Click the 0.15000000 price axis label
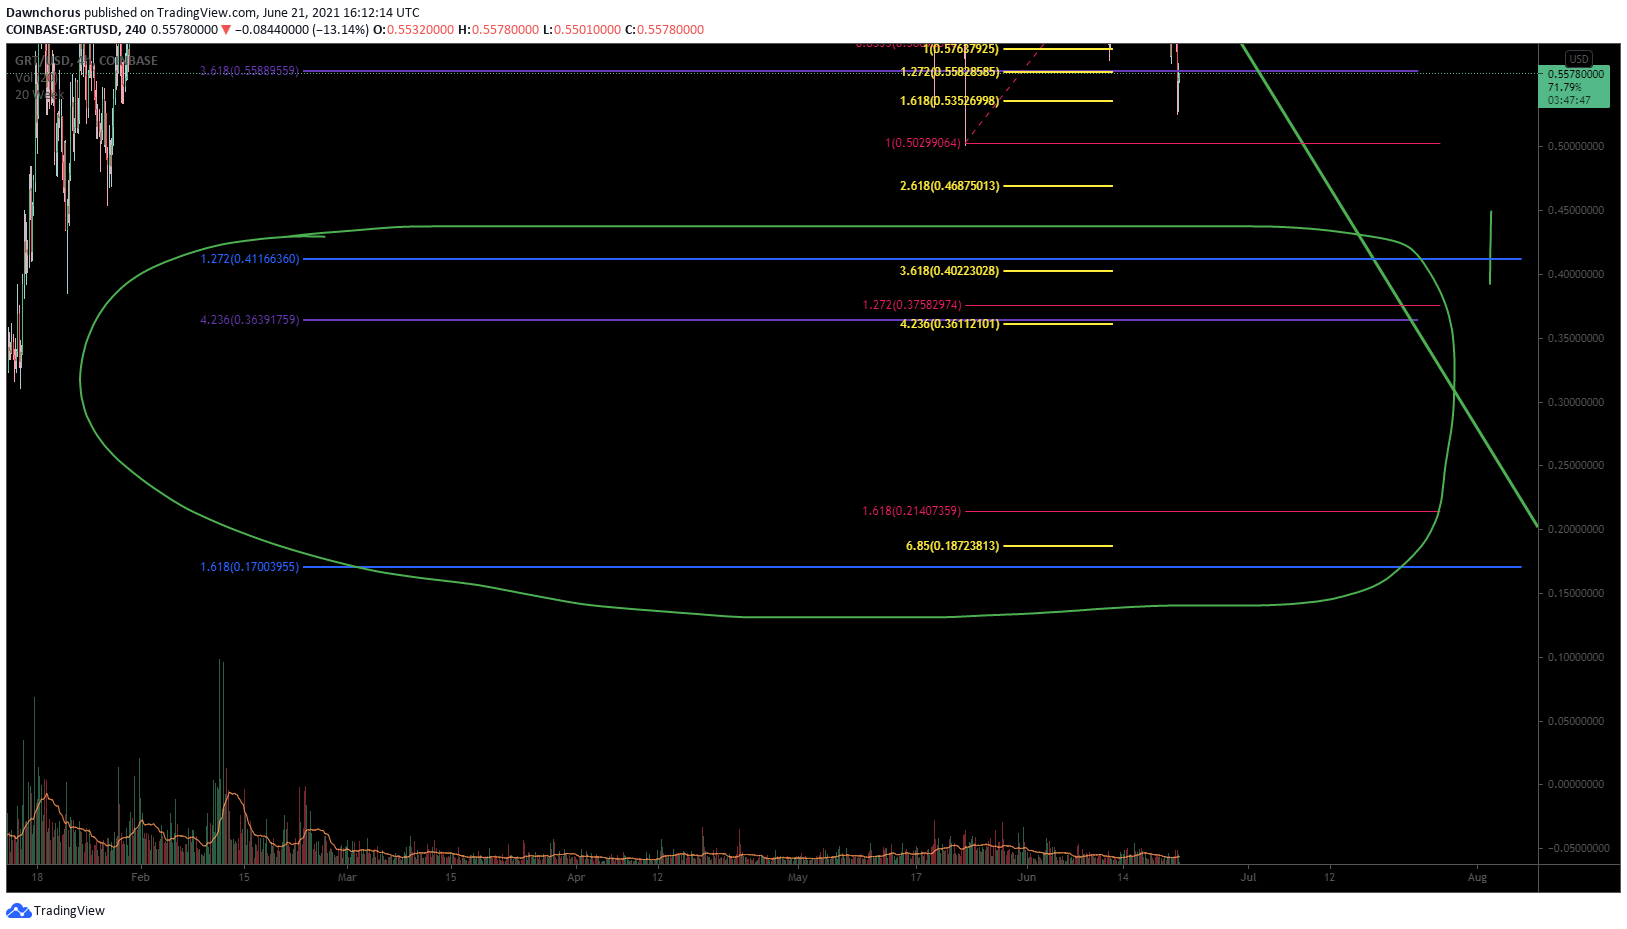This screenshot has height=929, width=1627. coord(1576,593)
